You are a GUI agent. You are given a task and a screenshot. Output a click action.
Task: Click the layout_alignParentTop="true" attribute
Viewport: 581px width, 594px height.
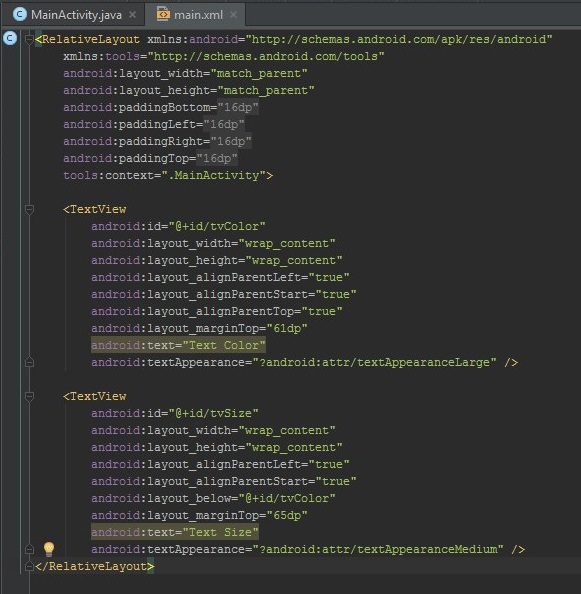[217, 311]
